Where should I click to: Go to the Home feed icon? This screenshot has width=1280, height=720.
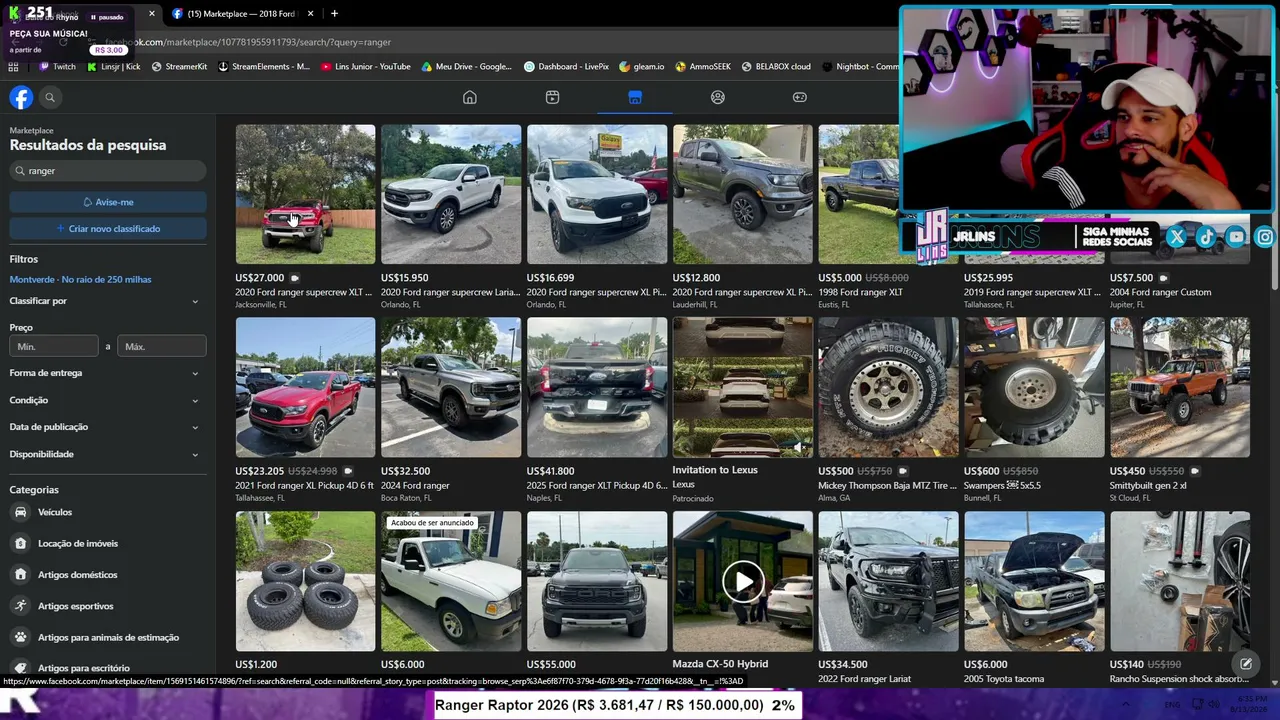click(x=470, y=97)
